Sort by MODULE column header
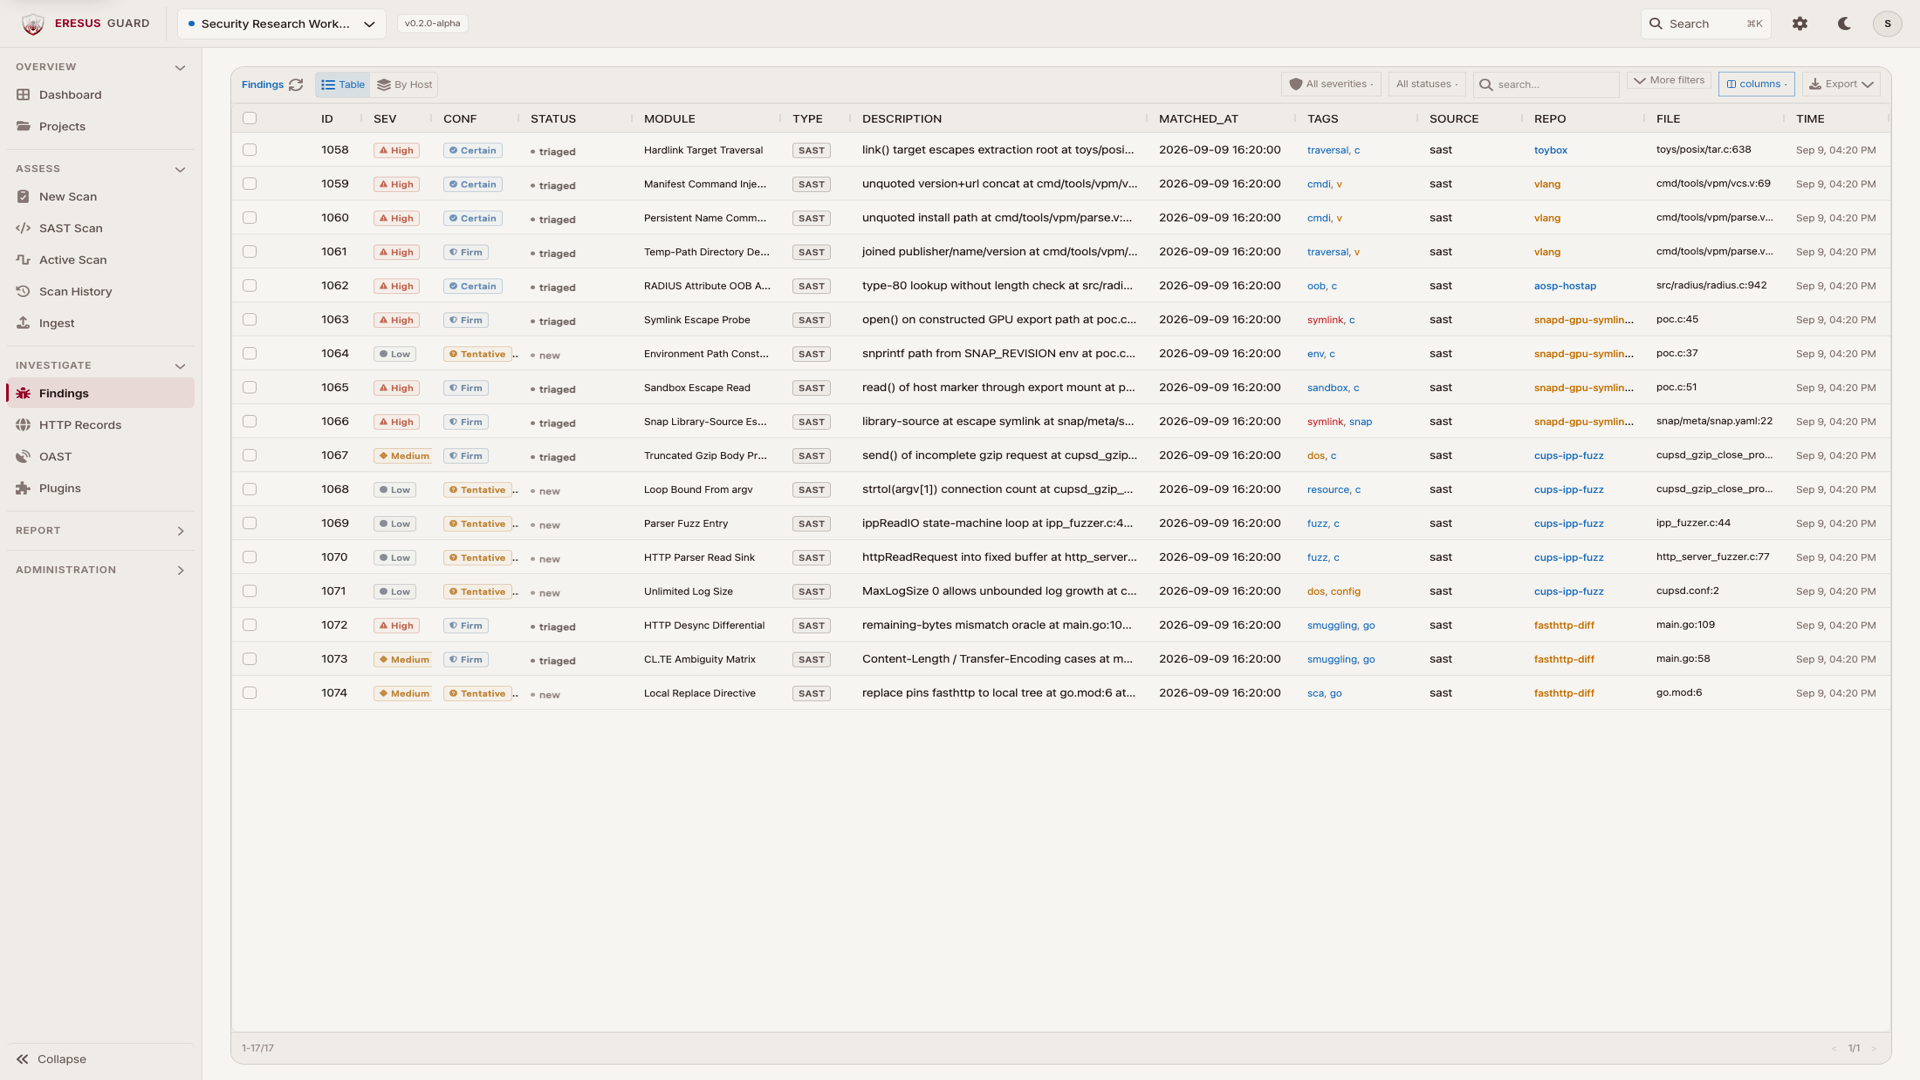The height and width of the screenshot is (1080, 1920). pos(669,119)
